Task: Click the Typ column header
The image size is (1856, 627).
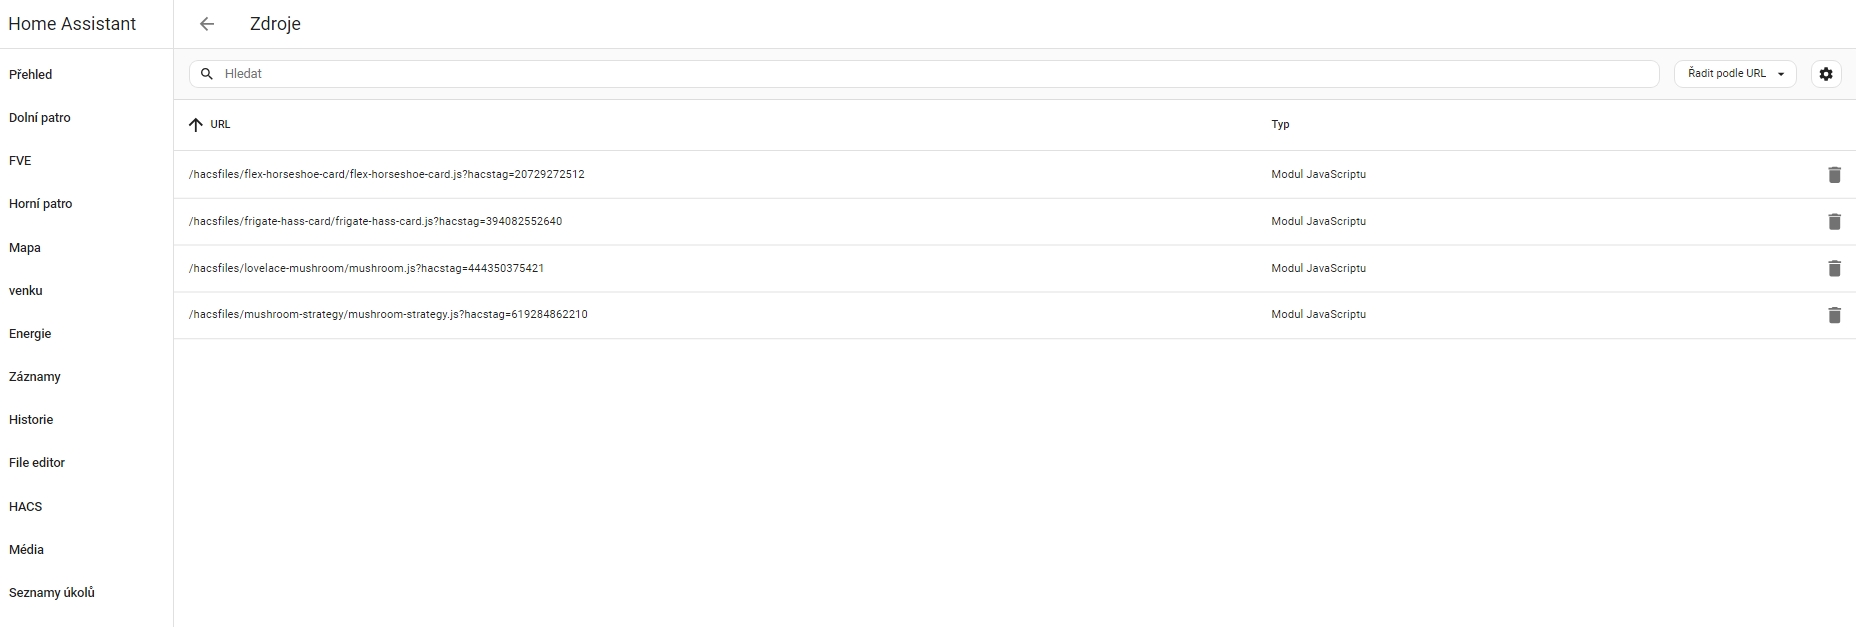Action: tap(1280, 125)
